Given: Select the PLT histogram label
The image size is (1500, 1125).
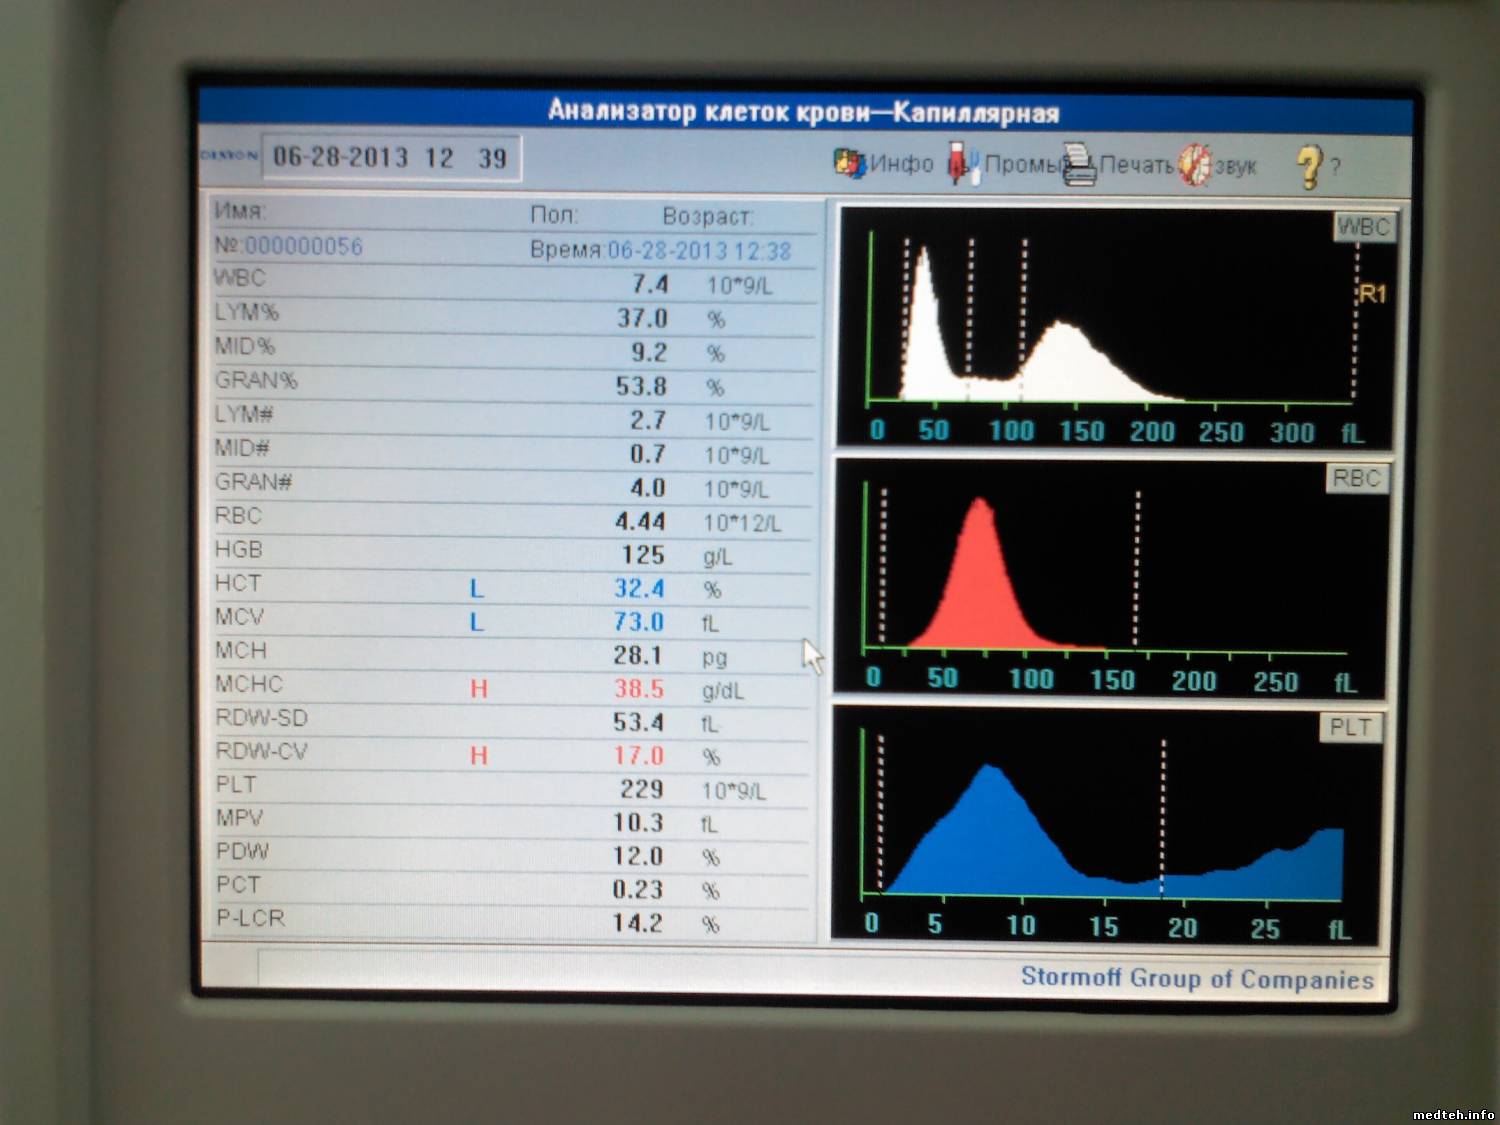Looking at the screenshot, I should coord(1350,727).
